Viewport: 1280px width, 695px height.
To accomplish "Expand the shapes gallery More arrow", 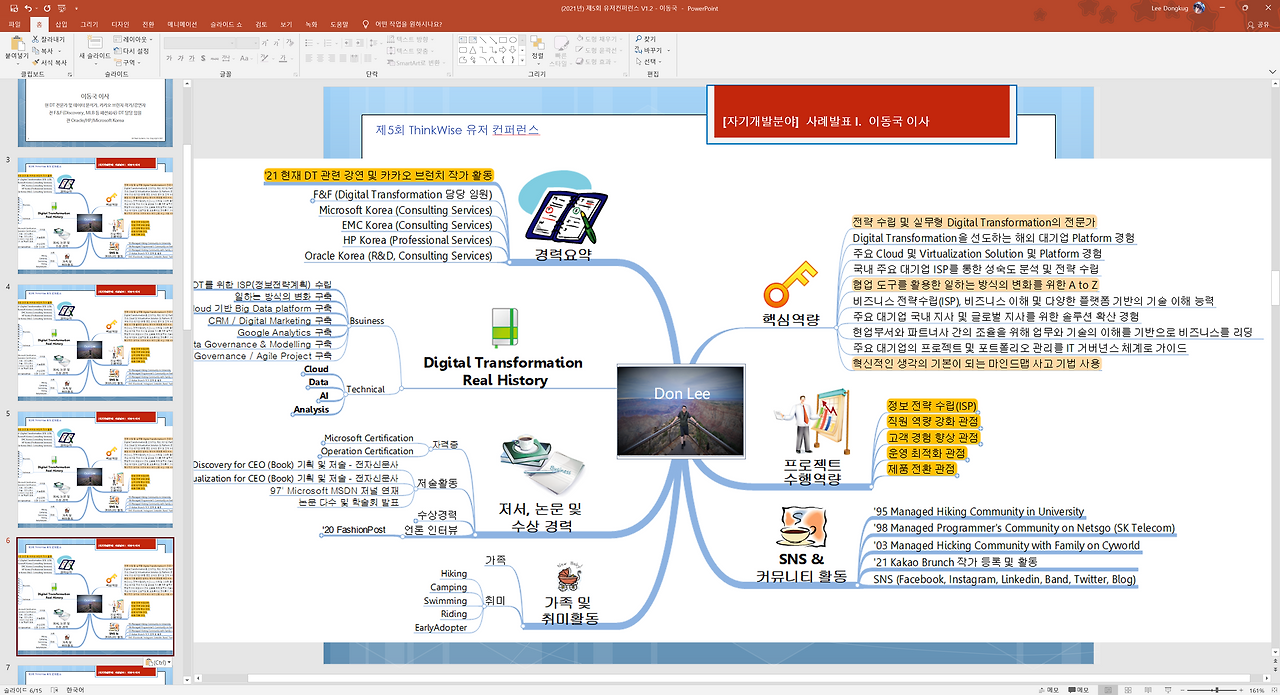I will point(522,60).
